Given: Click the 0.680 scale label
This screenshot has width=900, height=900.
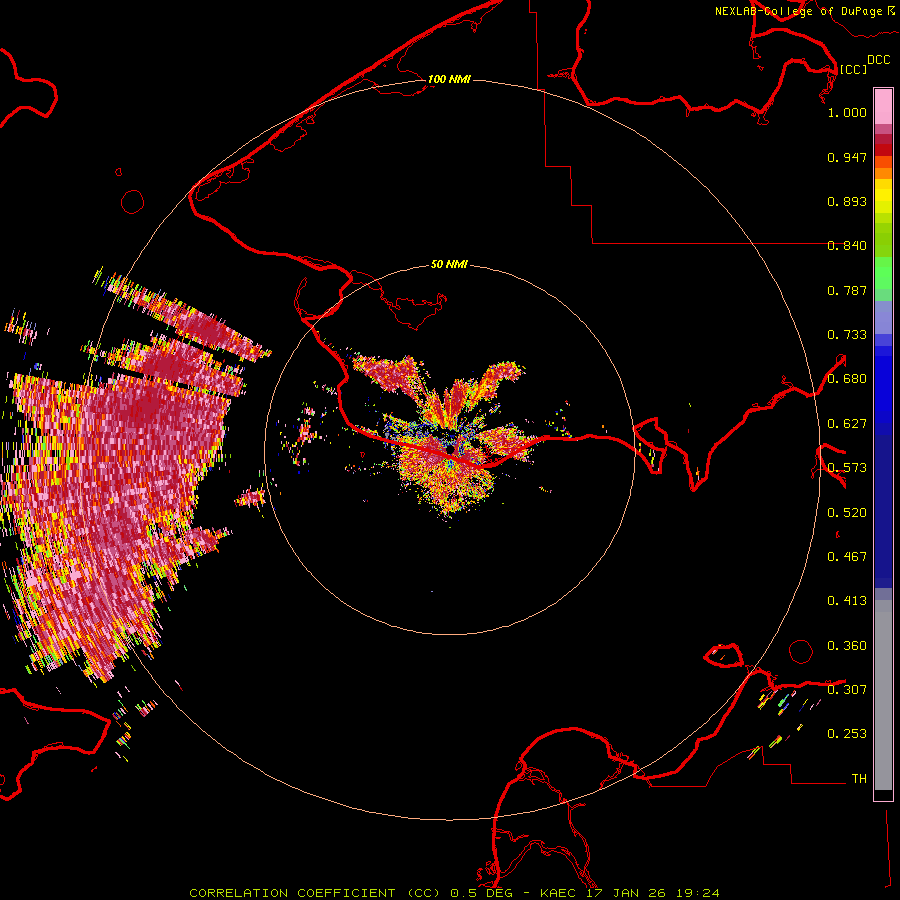Looking at the screenshot, I should (x=847, y=379).
